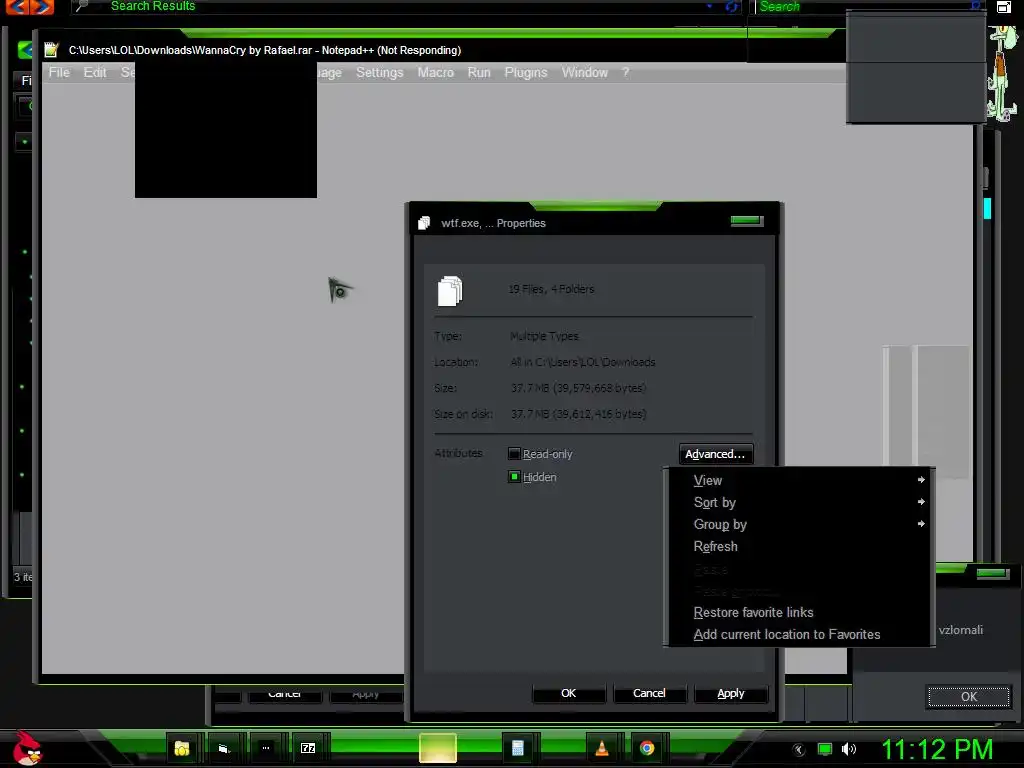The height and width of the screenshot is (768, 1024).
Task: Click the Notepad++ title bar icon
Action: pyautogui.click(x=51, y=50)
